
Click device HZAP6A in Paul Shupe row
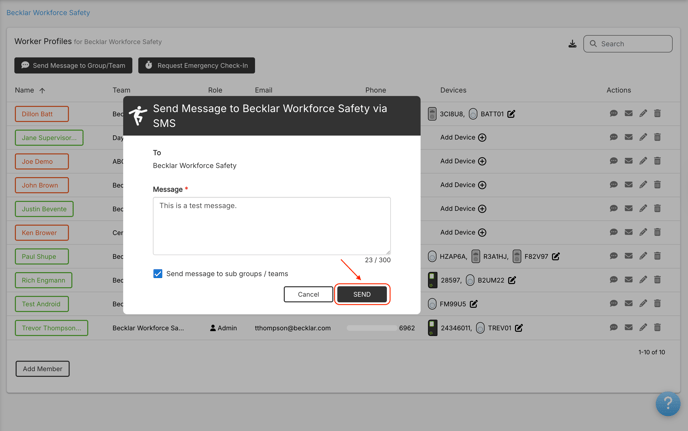448,256
